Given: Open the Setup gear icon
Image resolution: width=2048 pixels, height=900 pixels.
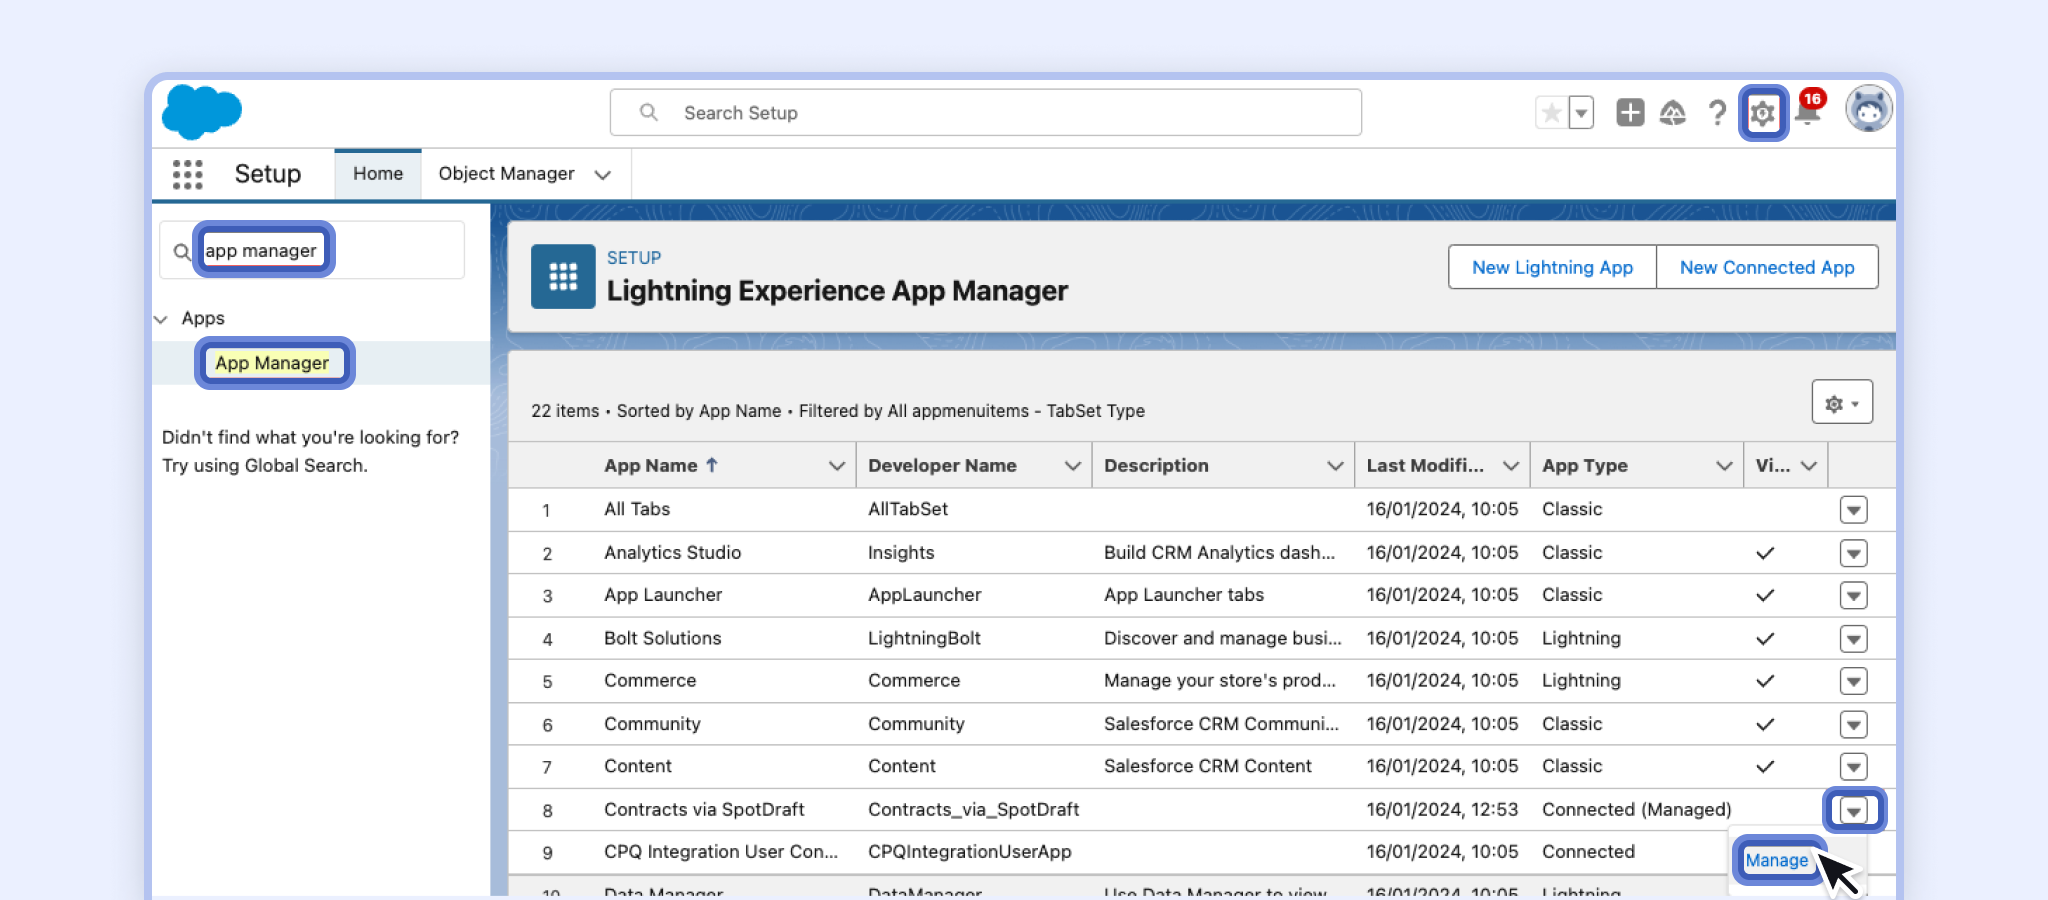Looking at the screenshot, I should (x=1763, y=113).
